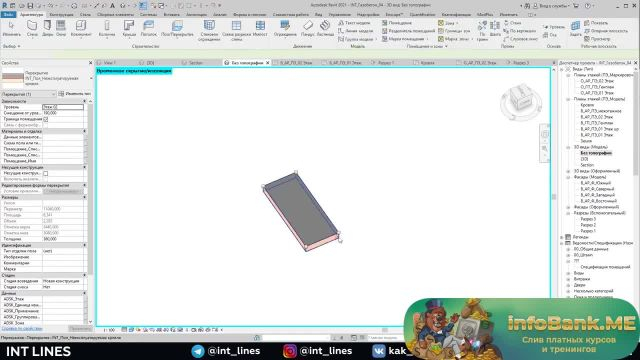Viewport: 640px width, 360px height.
Task: Click the Изменить тип button
Action: pos(75,94)
